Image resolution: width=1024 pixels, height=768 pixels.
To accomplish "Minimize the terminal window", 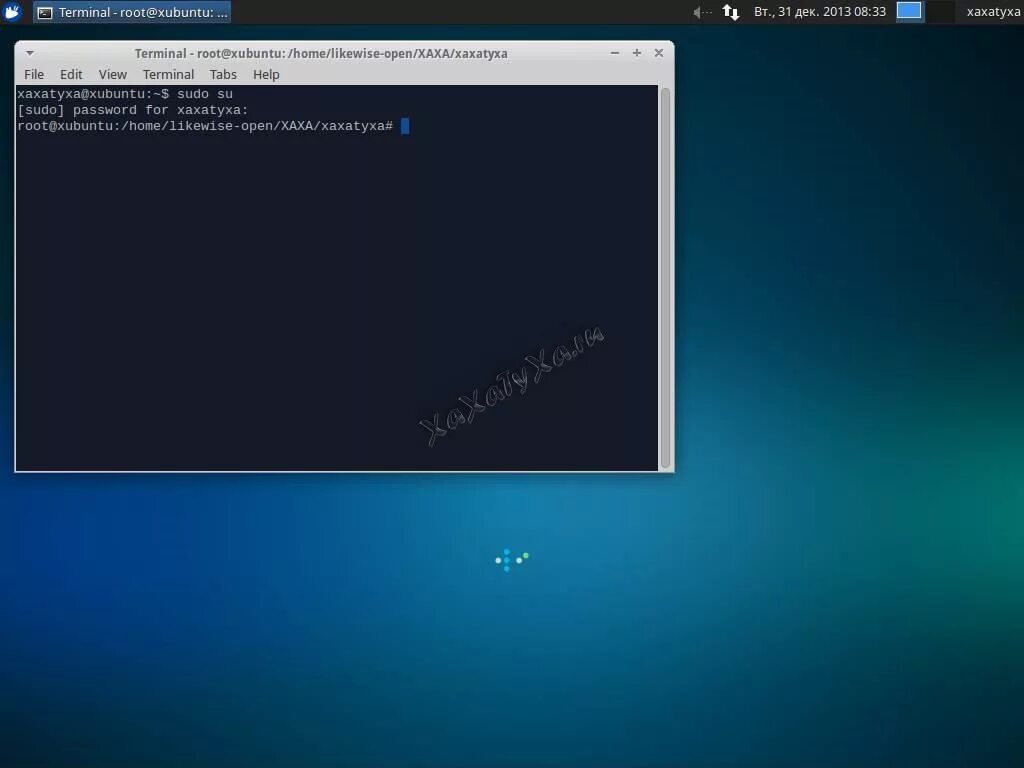I will coord(615,53).
